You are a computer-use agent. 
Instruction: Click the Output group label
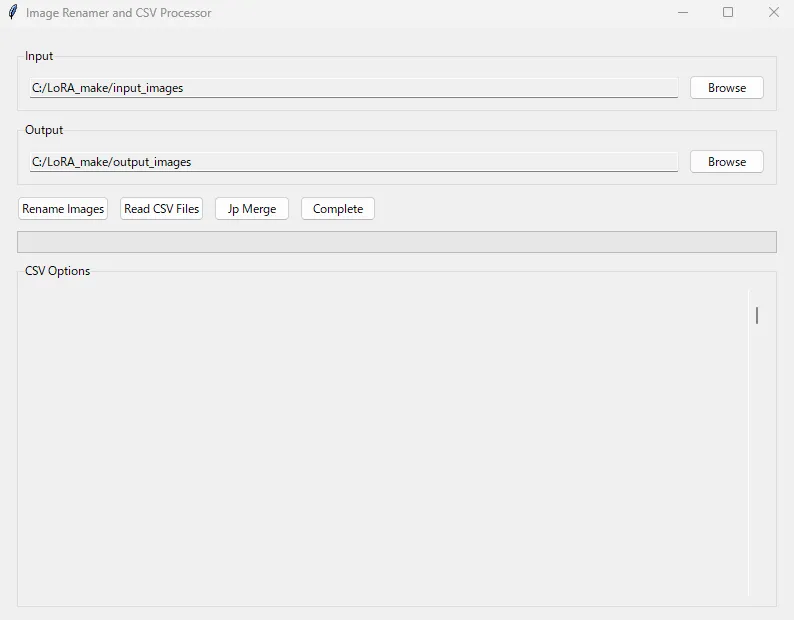[x=44, y=130]
